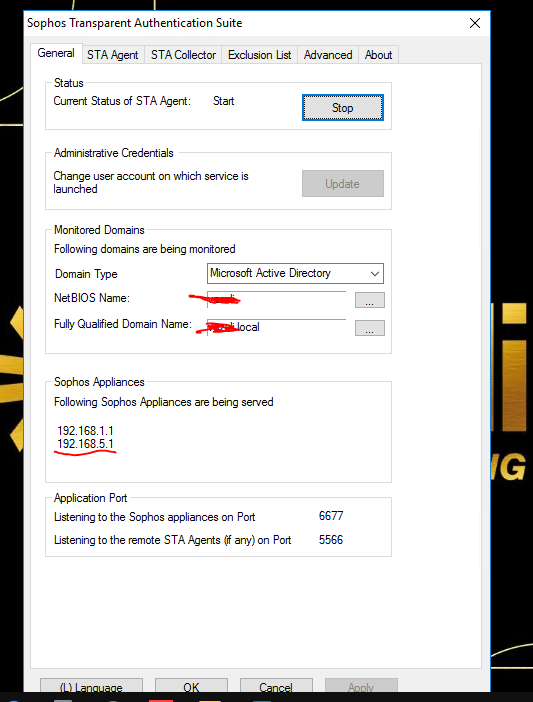
Task: Select appliance 192.168.5.1 in the list
Action: tap(85, 444)
